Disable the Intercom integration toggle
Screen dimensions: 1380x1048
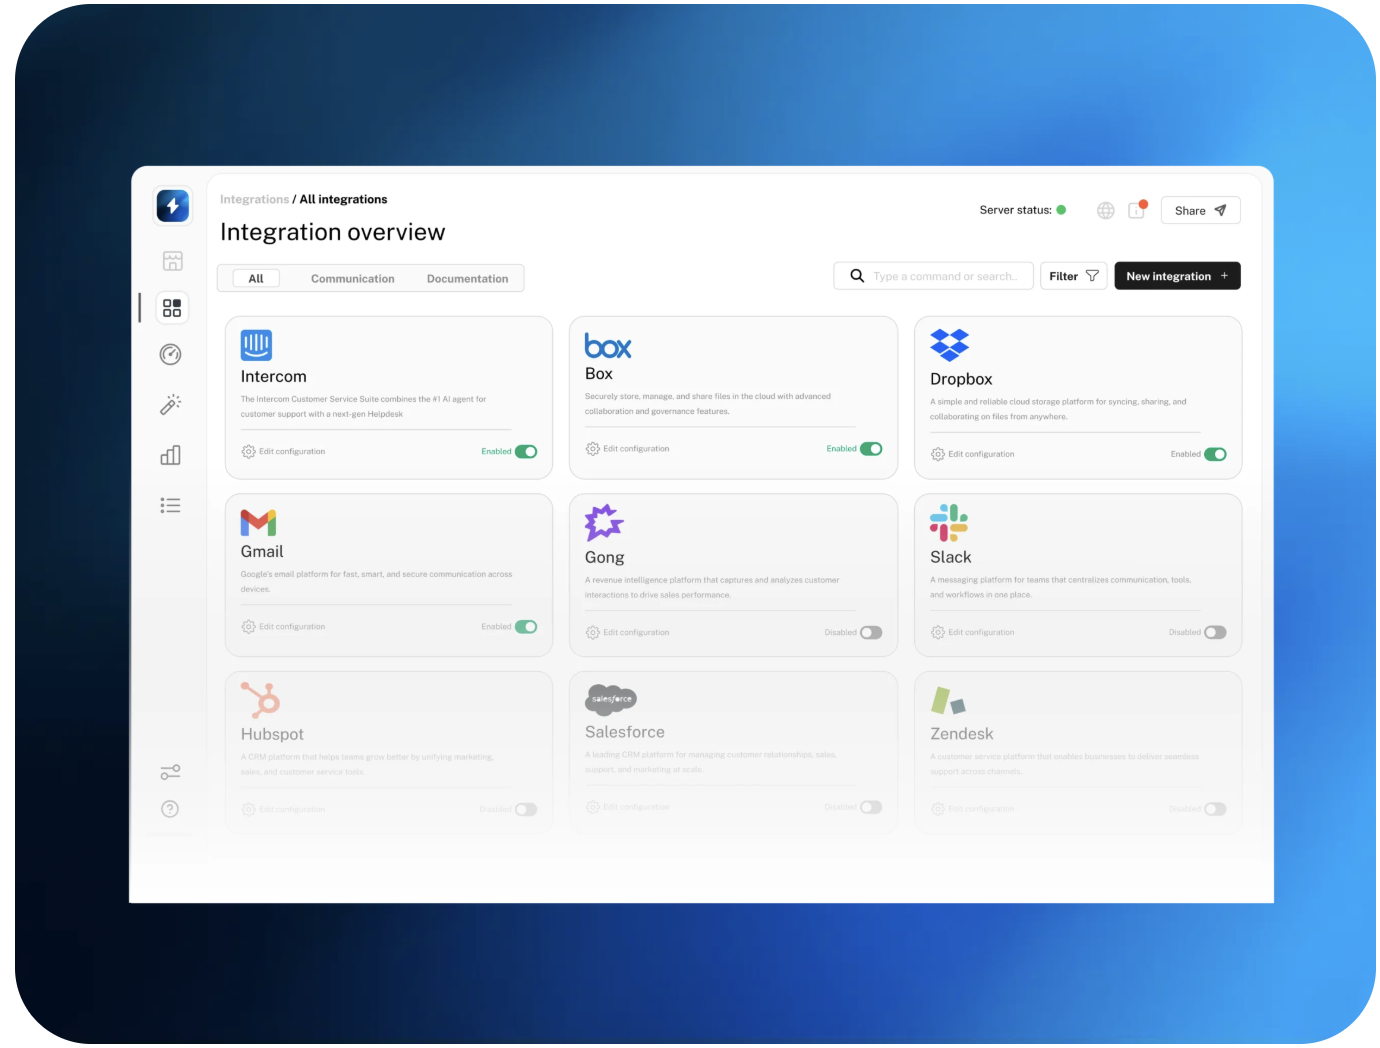[x=526, y=452]
